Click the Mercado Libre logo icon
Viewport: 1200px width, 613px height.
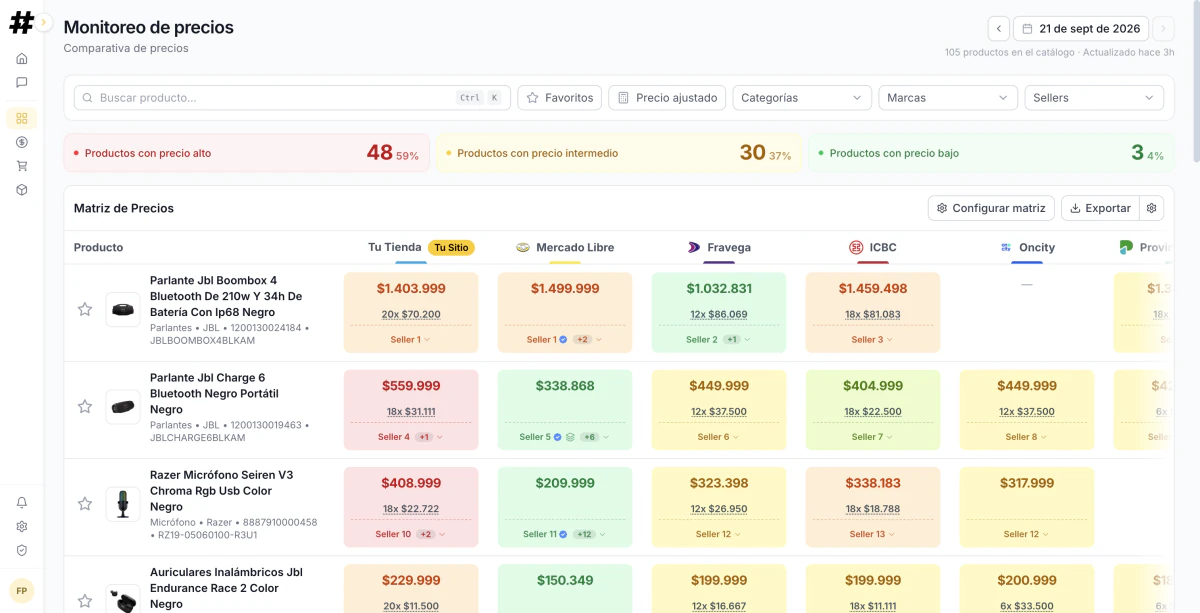pyautogui.click(x=523, y=247)
